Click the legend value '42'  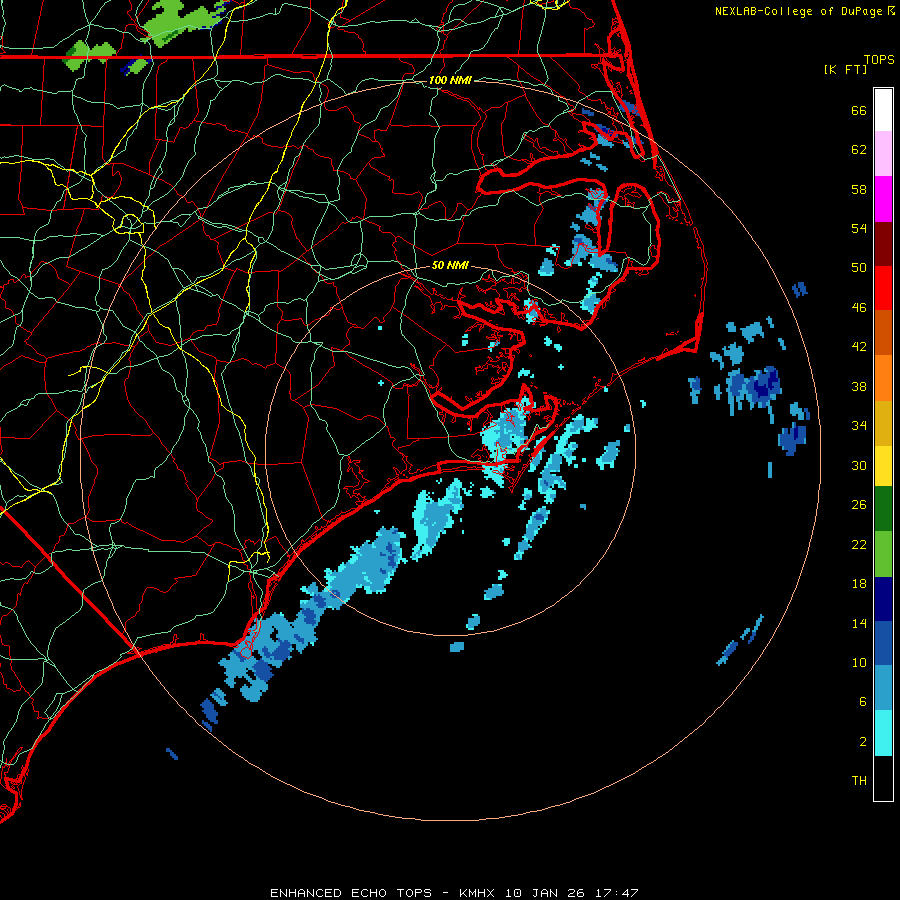click(x=859, y=347)
